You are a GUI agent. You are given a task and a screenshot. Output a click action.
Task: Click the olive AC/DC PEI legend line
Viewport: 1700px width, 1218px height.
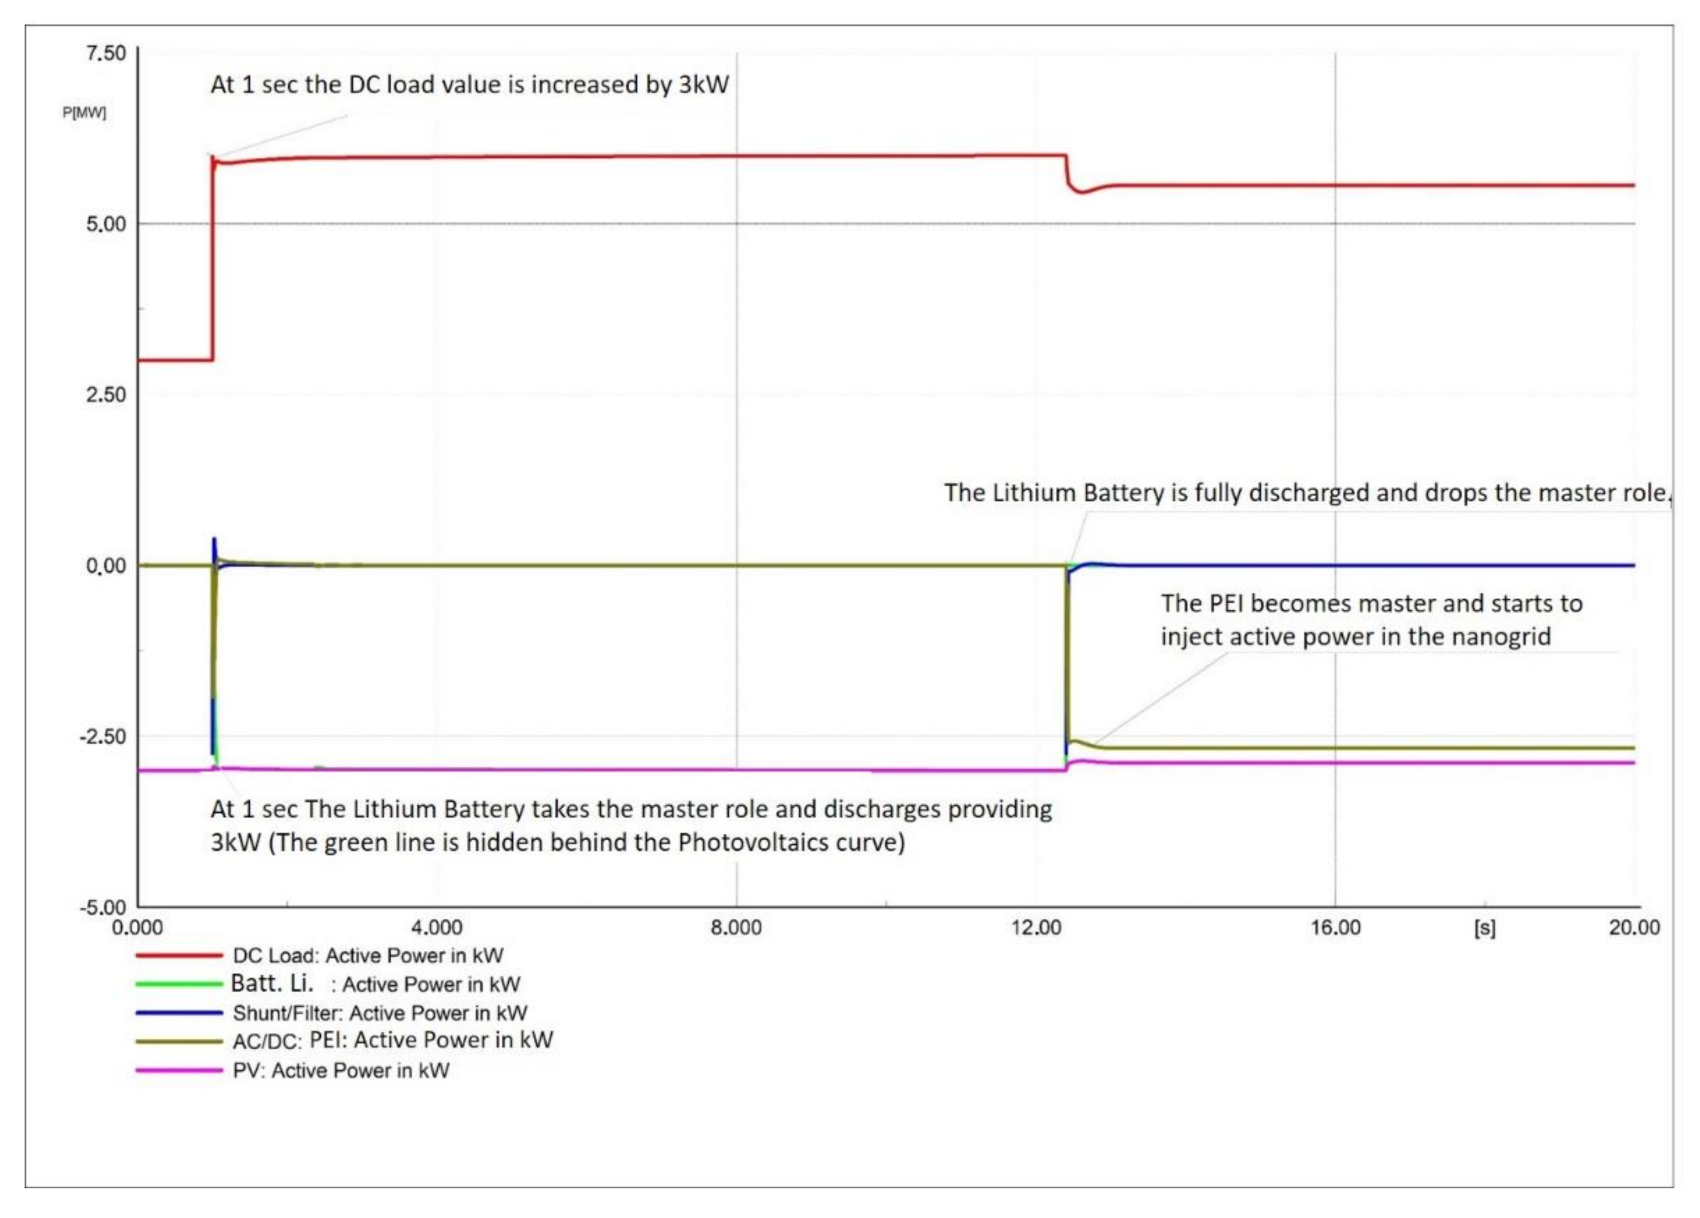point(179,1041)
